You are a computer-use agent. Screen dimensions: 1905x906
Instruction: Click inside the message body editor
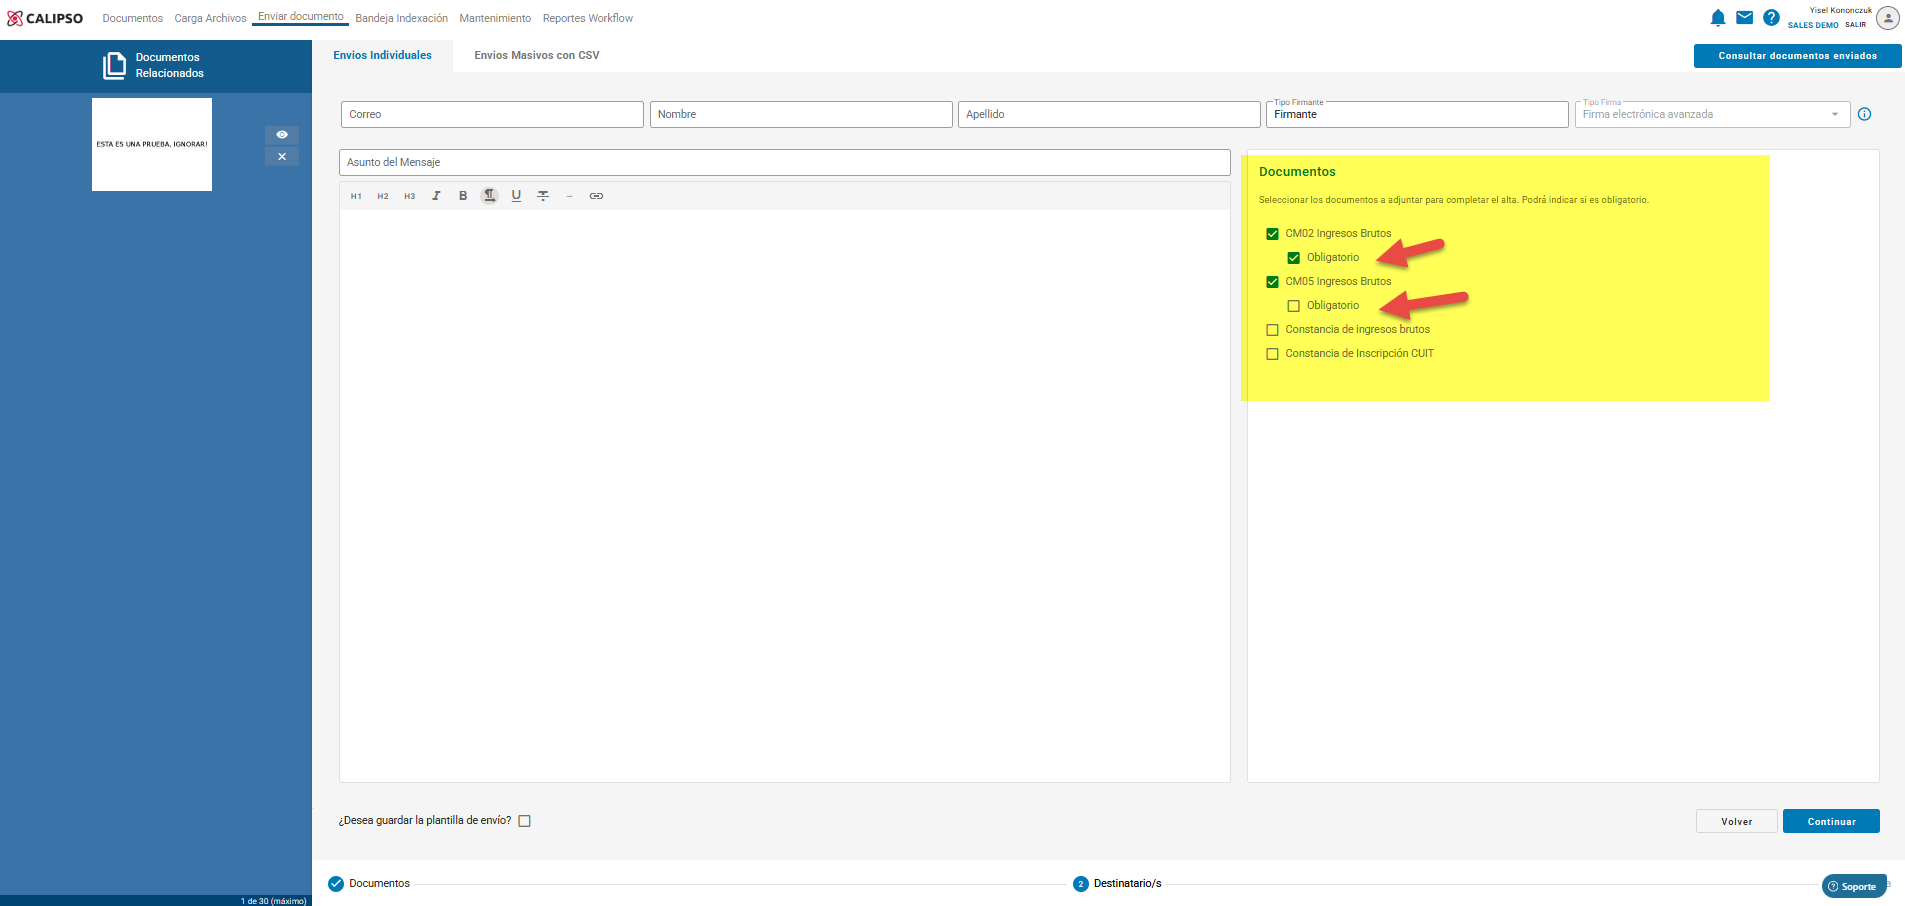(x=785, y=495)
